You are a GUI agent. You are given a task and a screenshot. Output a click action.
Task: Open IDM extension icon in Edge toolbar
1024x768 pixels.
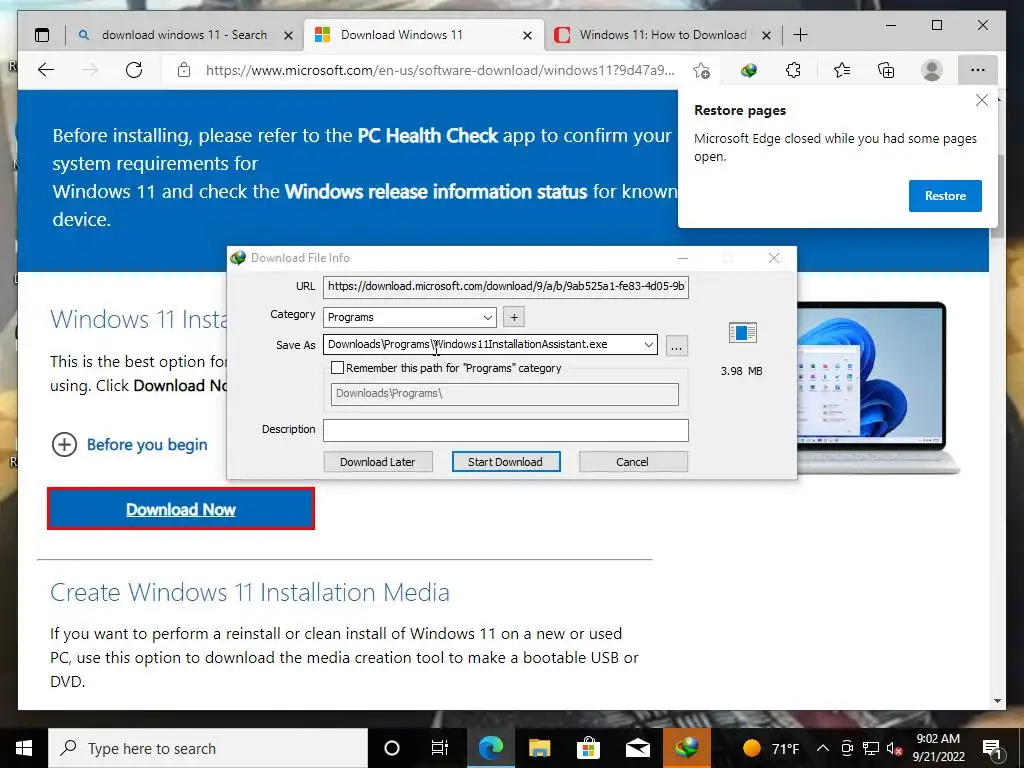coord(749,70)
